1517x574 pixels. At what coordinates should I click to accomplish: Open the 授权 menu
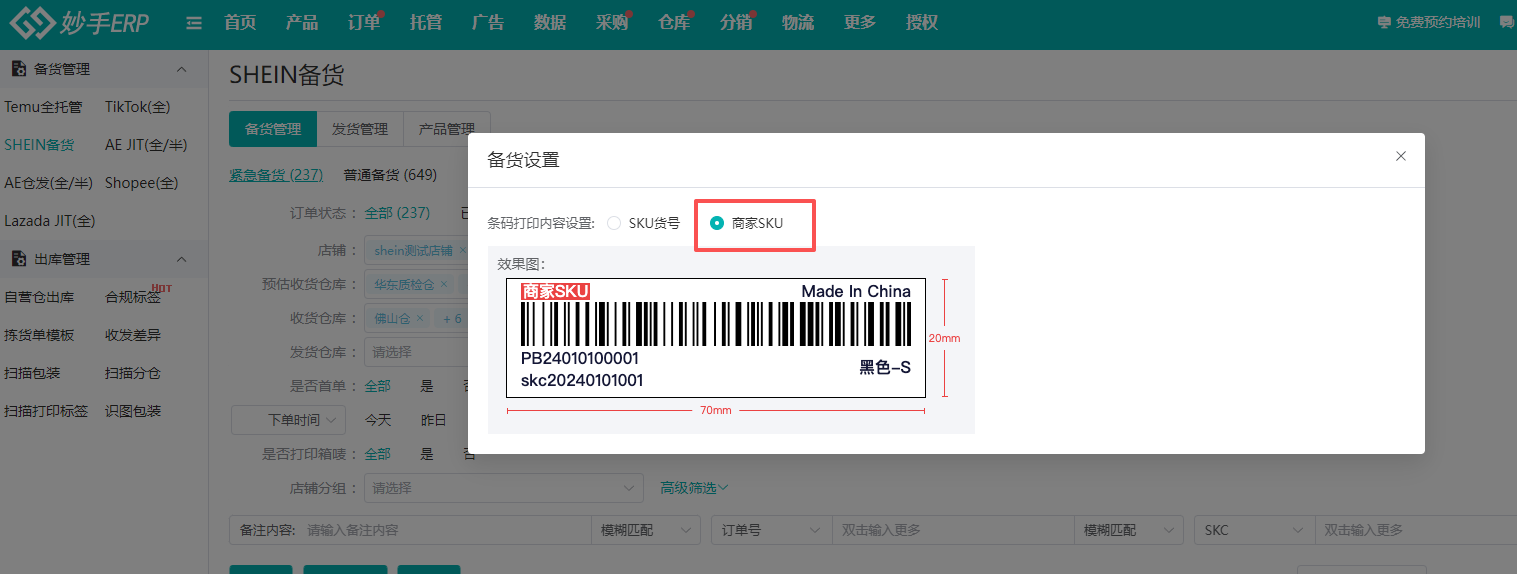point(922,22)
